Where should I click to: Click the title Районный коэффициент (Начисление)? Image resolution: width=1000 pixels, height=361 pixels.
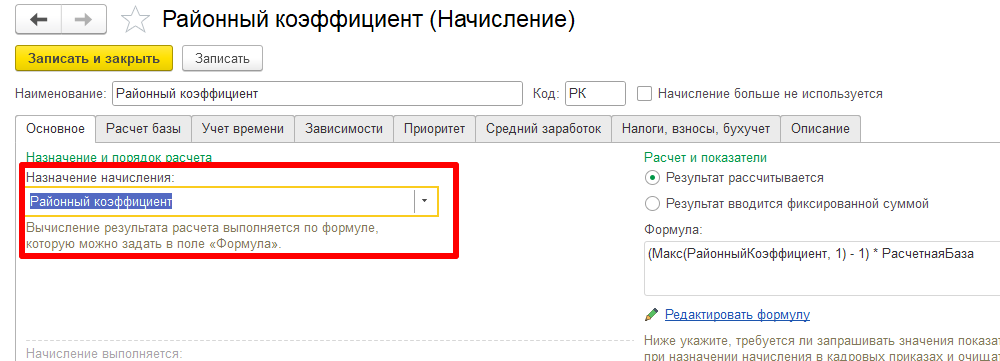369,20
